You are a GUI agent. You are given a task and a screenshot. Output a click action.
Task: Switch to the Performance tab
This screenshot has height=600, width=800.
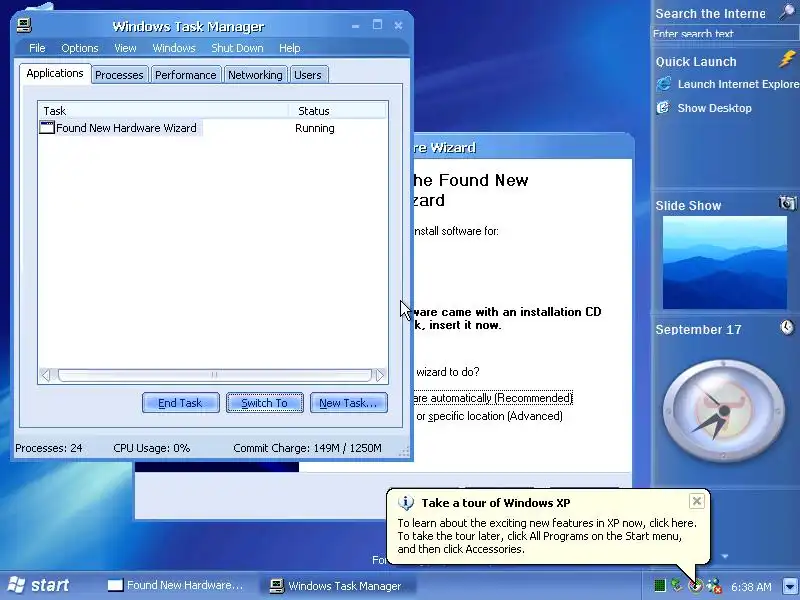pos(186,75)
